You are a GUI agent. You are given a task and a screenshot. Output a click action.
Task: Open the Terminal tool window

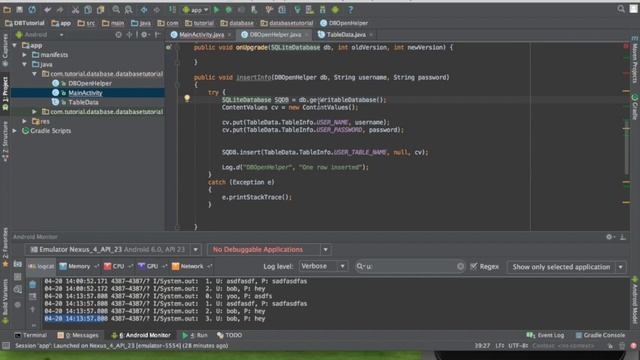pos(31,335)
